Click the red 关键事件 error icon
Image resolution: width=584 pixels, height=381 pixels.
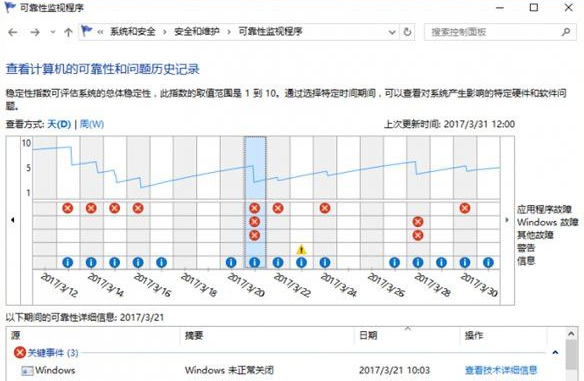[x=20, y=352]
